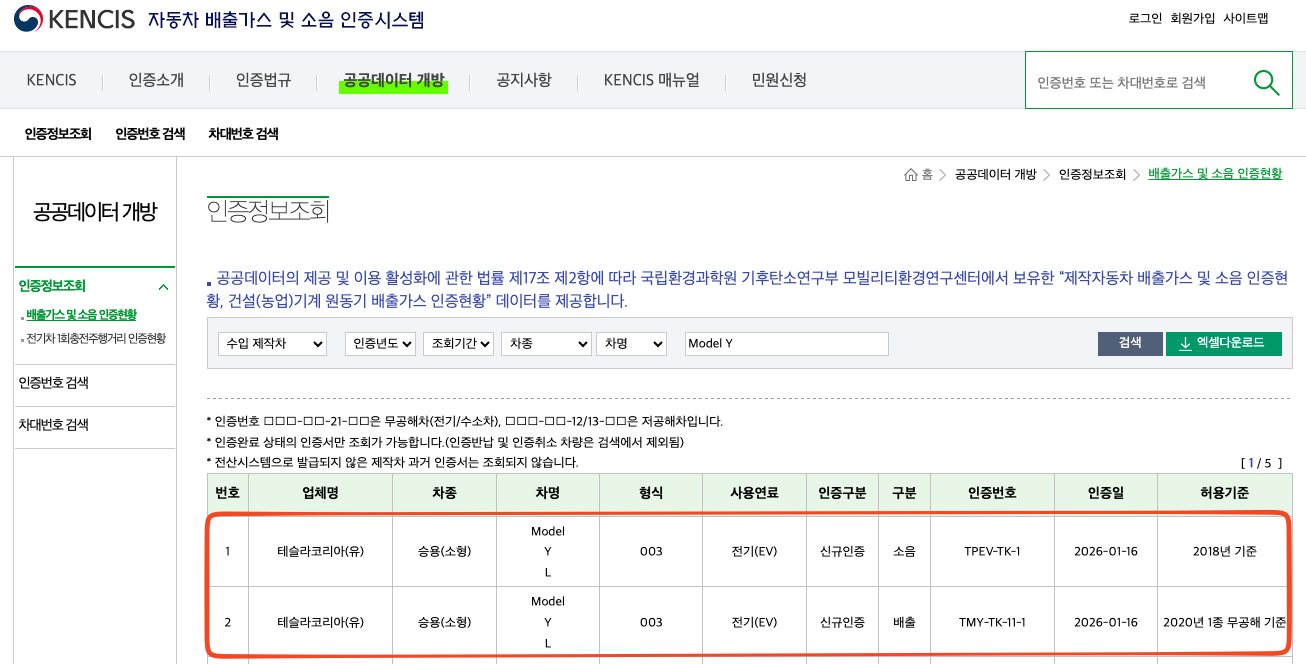Click the KENCIS logo emblem

28,19
